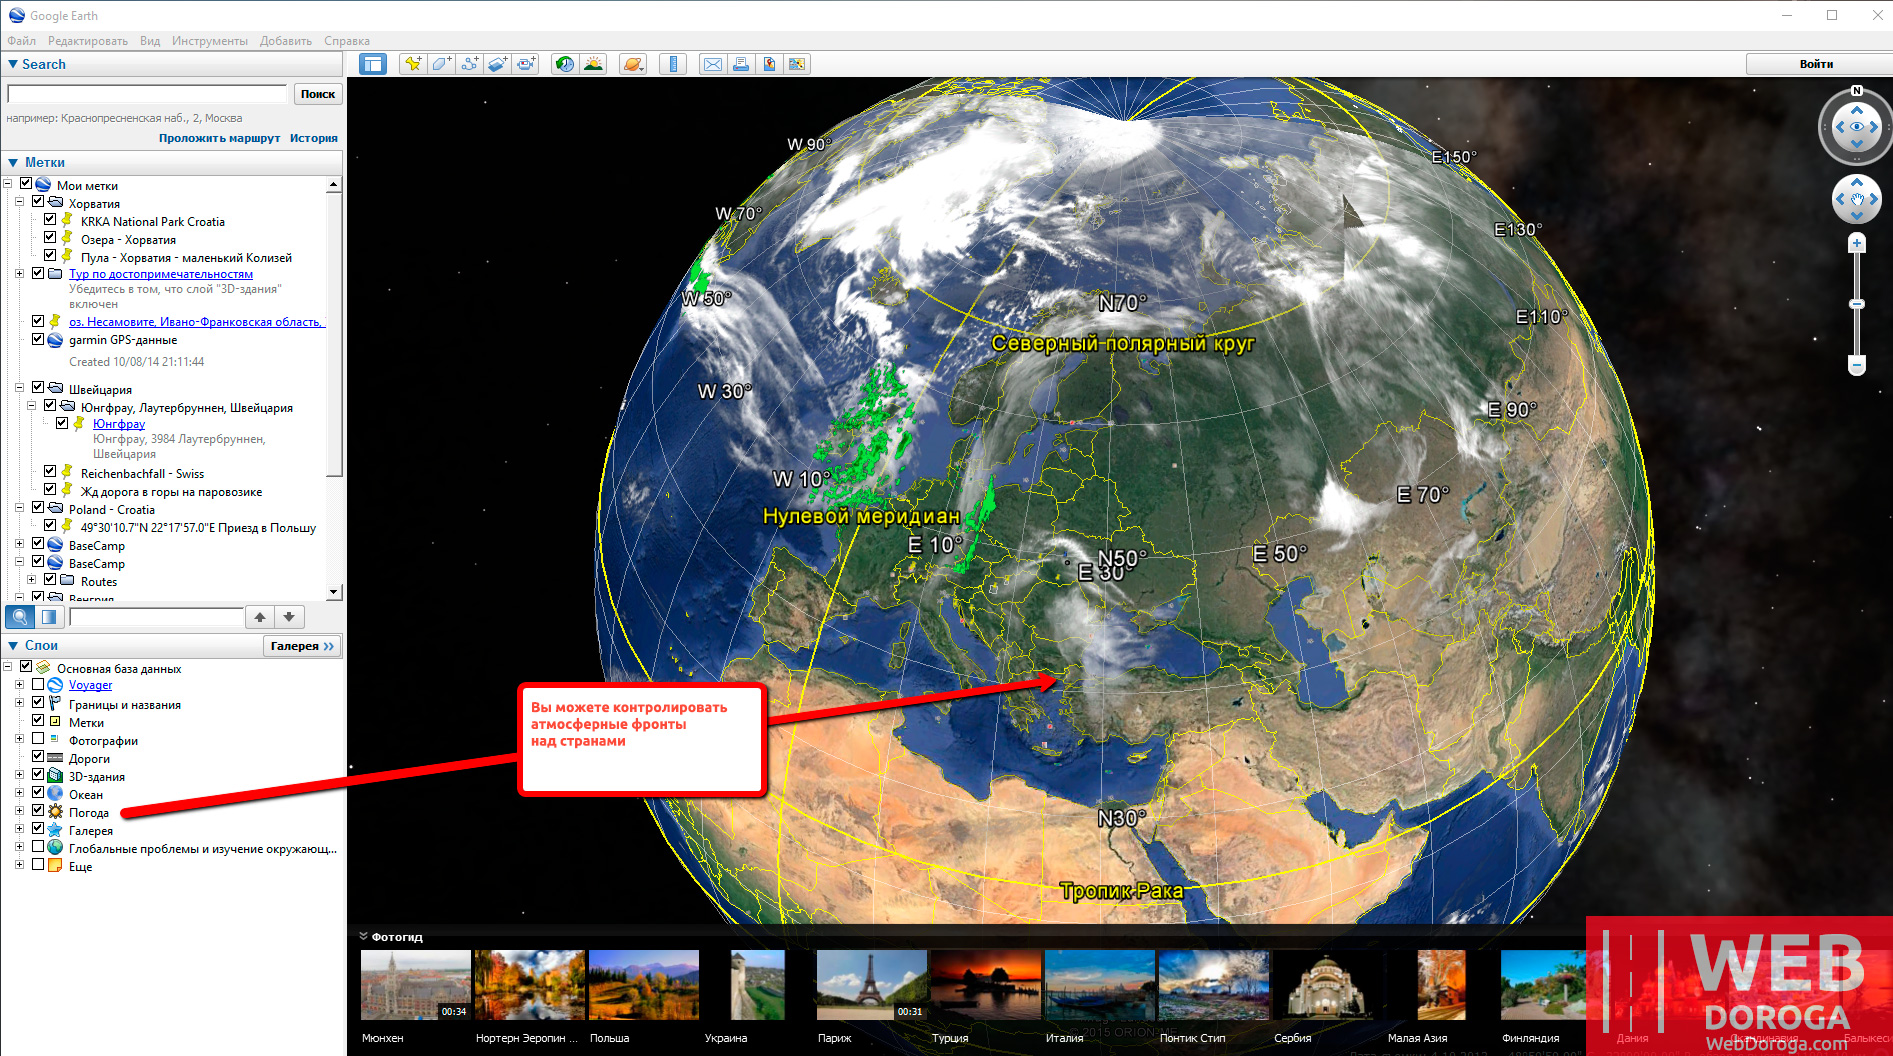Enable the Voyager layer checkbox

[38, 684]
